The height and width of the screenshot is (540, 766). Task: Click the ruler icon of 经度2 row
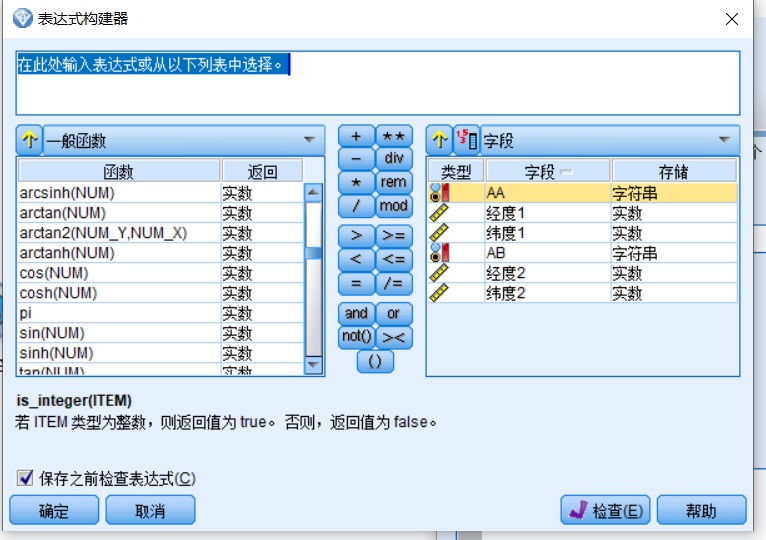pyautogui.click(x=439, y=273)
